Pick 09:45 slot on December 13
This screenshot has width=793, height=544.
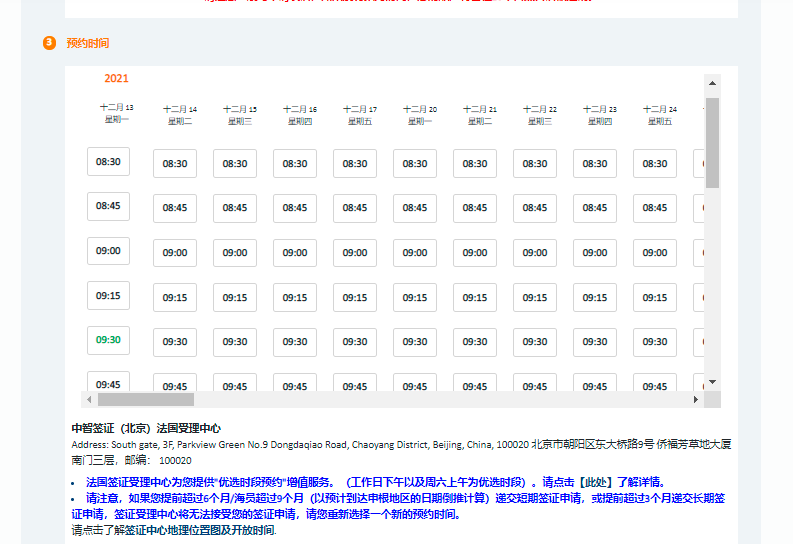point(108,382)
